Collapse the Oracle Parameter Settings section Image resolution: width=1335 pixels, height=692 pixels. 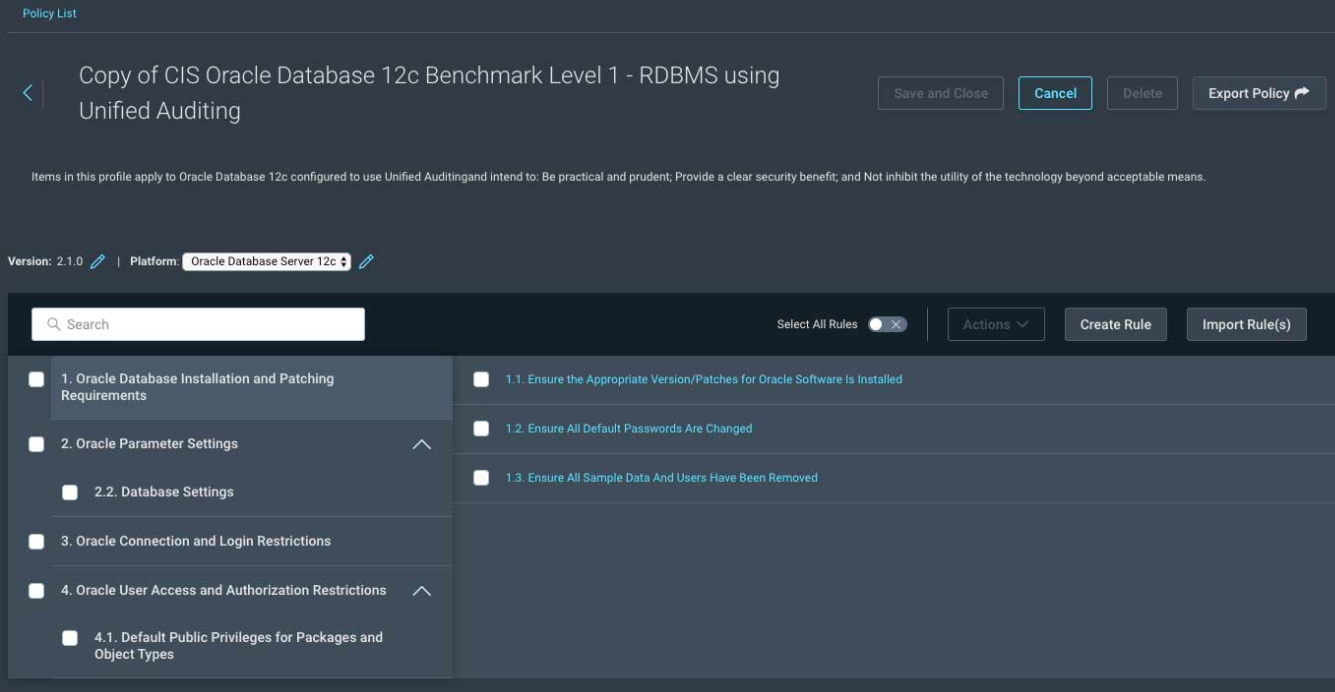(422, 444)
